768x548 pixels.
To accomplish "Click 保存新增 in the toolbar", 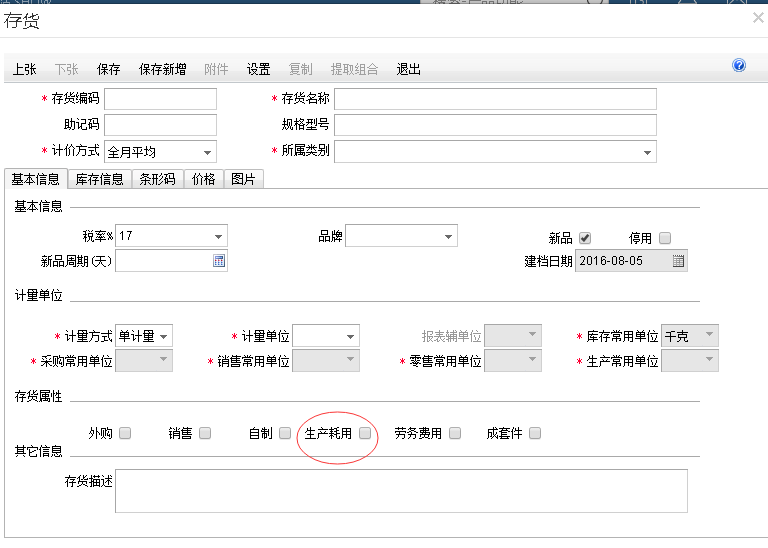I will (162, 69).
